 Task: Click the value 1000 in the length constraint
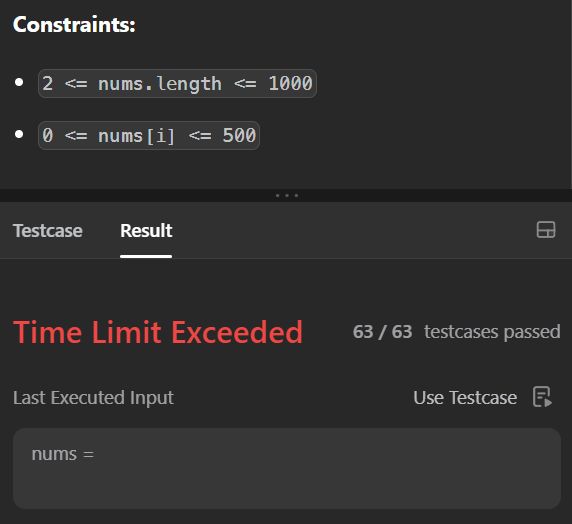pos(290,84)
